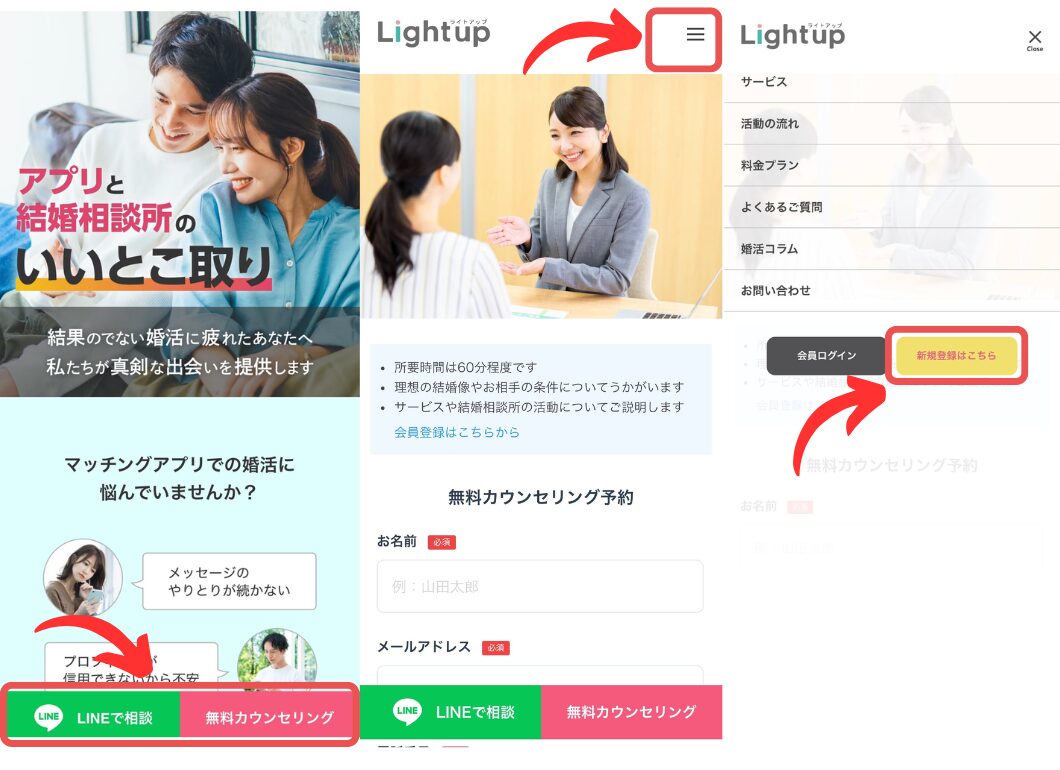Image resolution: width=1060 pixels, height=770 pixels.
Task: Click the yellow 新規登録はこちら button
Action: point(956,356)
